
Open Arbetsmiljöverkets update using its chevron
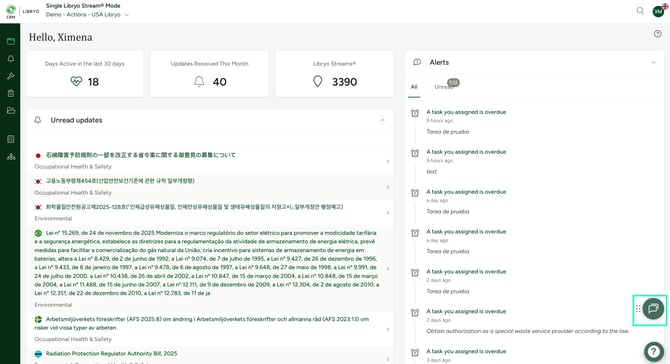point(388,329)
